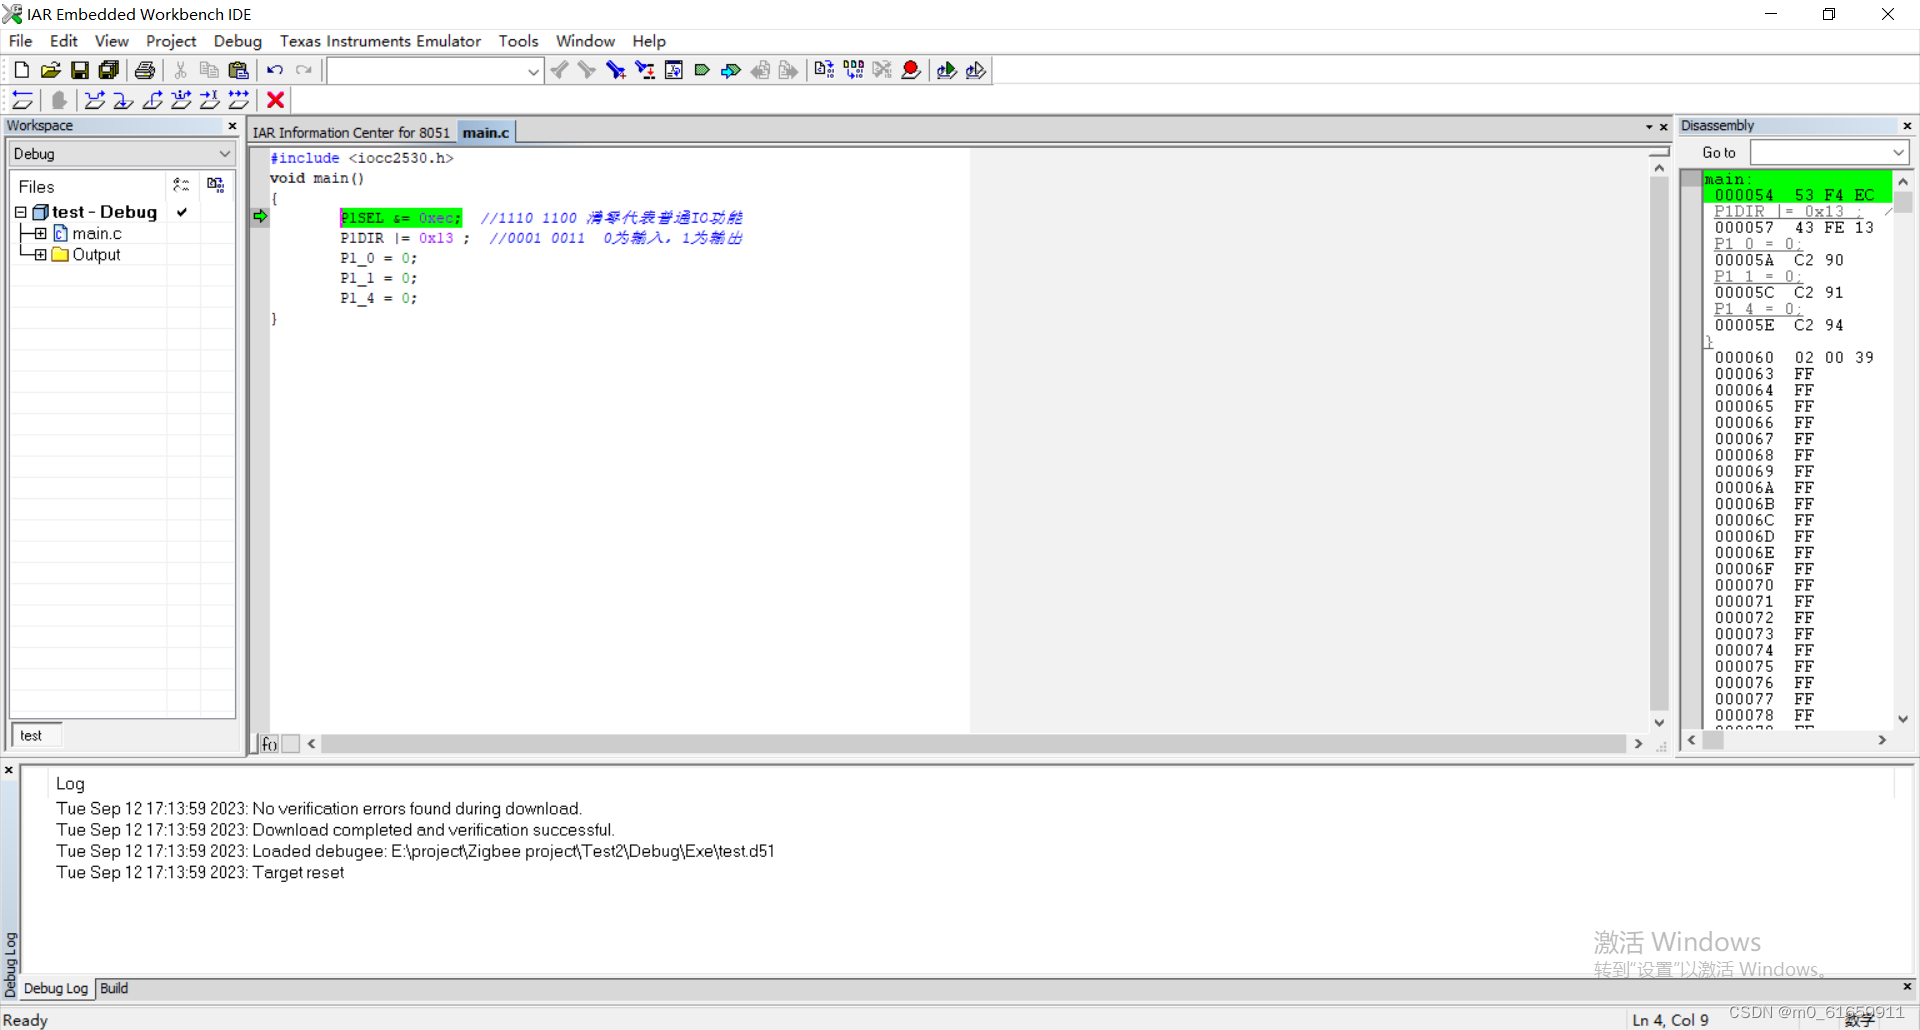Click the Find Next icon
Image resolution: width=1920 pixels, height=1030 pixels.
[587, 70]
